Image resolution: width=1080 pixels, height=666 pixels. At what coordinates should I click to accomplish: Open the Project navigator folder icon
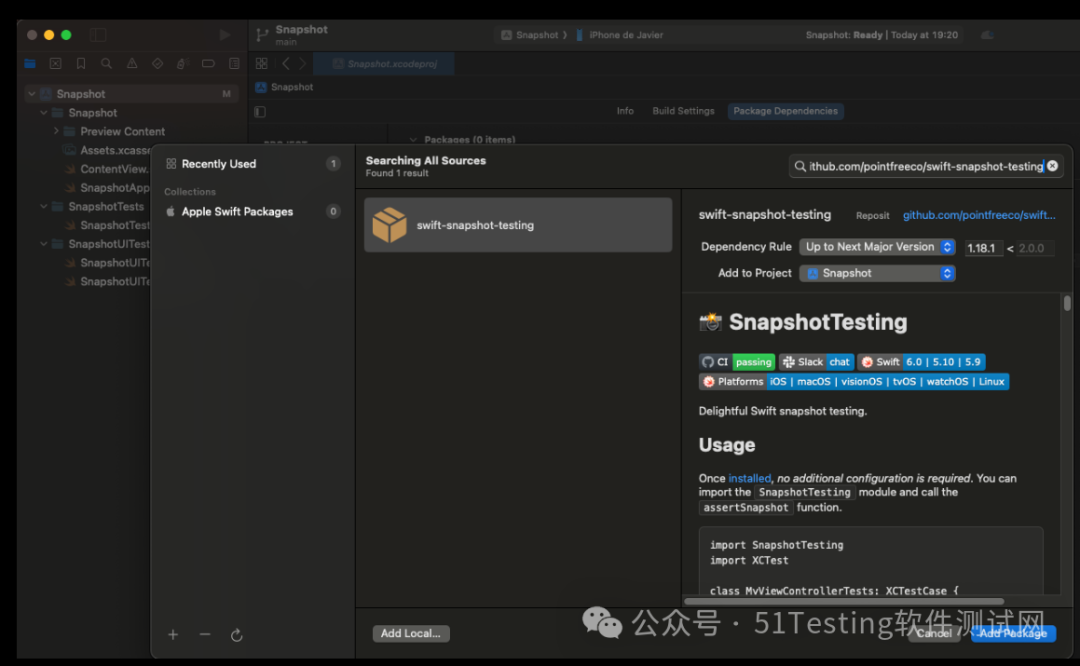tap(30, 63)
